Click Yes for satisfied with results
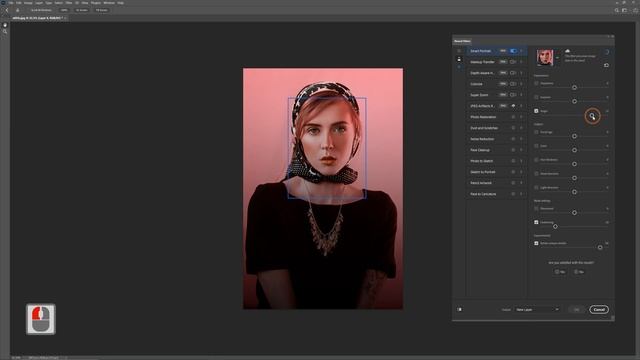640x360 pixels. click(560, 271)
